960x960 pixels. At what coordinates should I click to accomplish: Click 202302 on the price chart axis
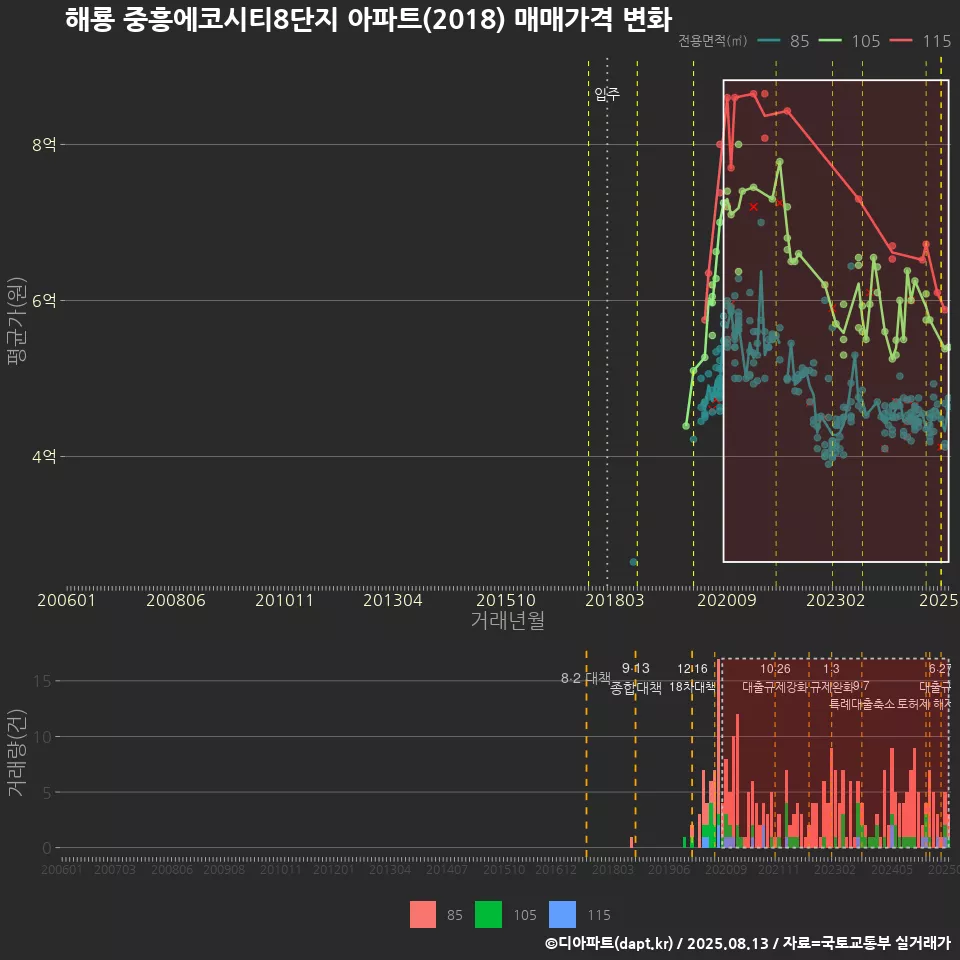click(836, 600)
